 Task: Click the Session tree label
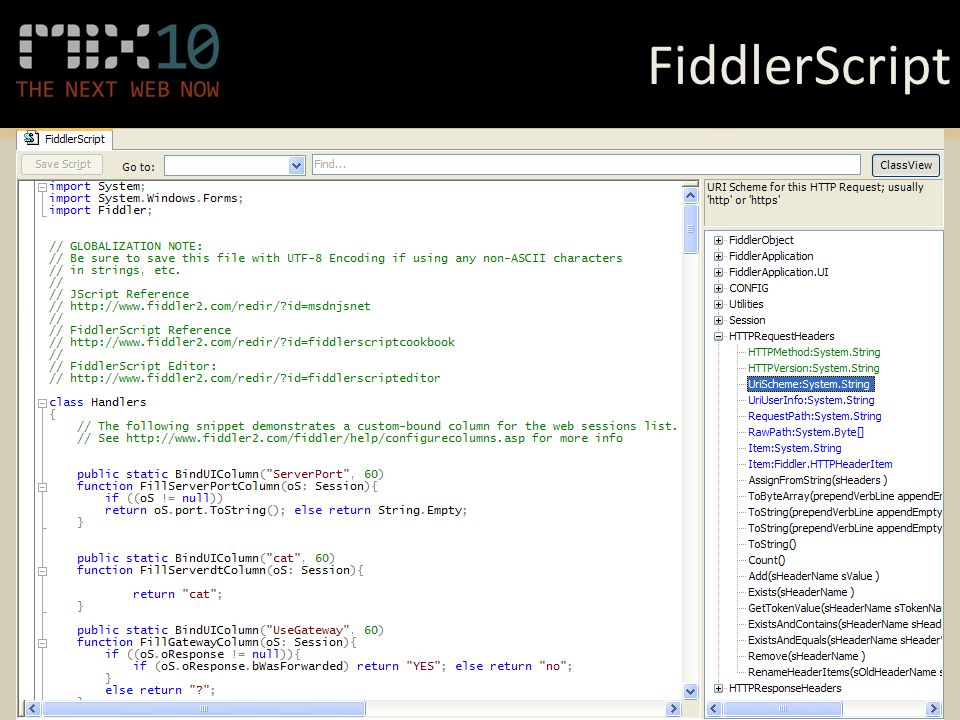point(747,320)
